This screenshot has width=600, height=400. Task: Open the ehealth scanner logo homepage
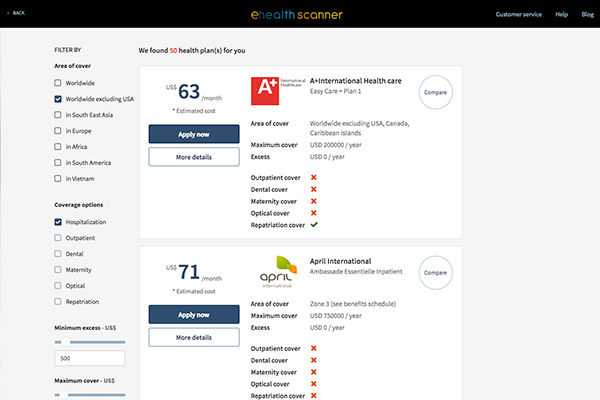click(x=297, y=15)
